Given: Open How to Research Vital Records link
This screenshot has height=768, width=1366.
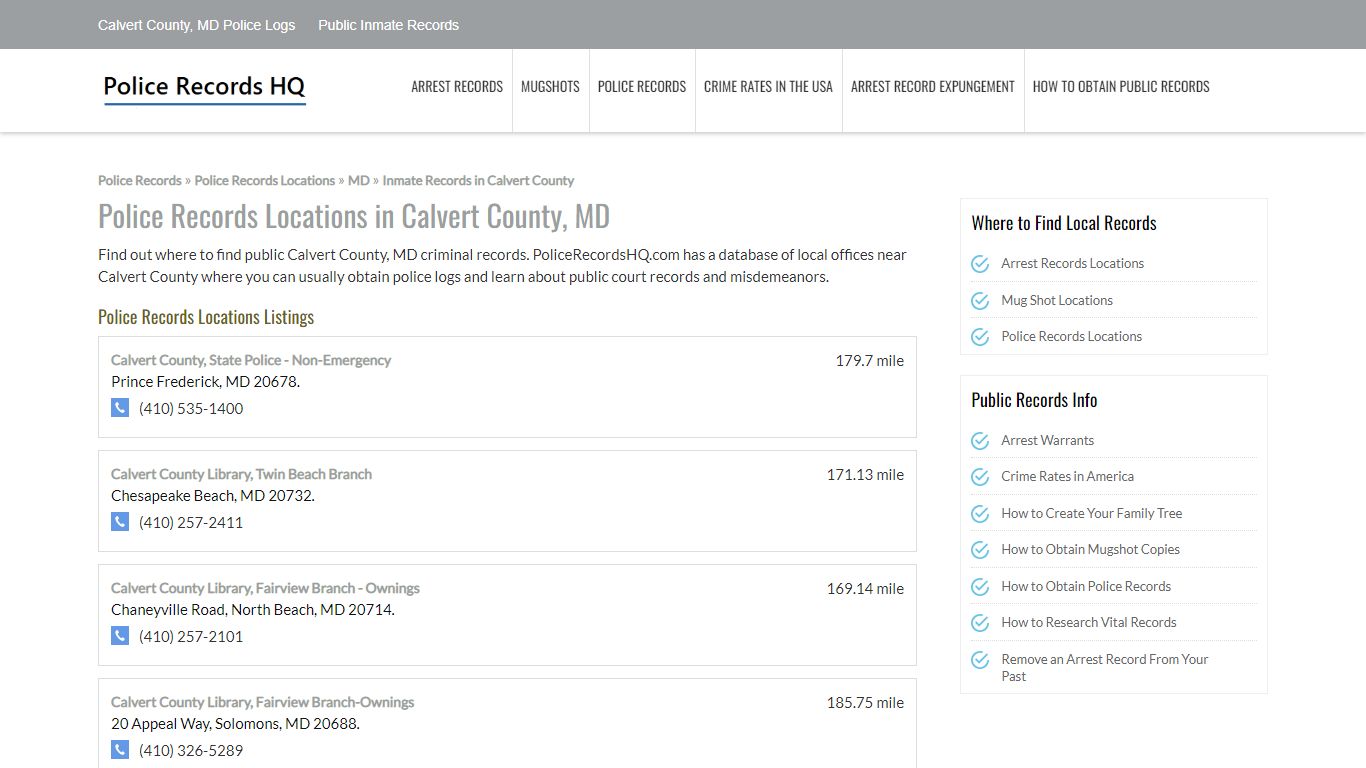Looking at the screenshot, I should (1089, 622).
